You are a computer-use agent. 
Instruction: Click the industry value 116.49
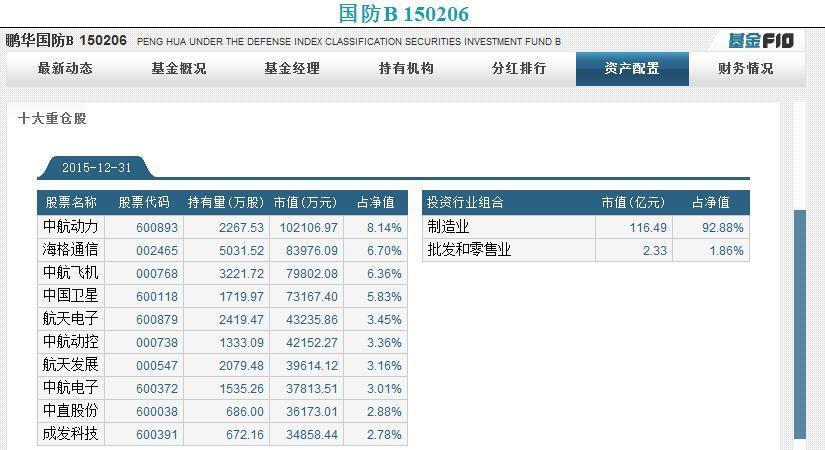648,228
